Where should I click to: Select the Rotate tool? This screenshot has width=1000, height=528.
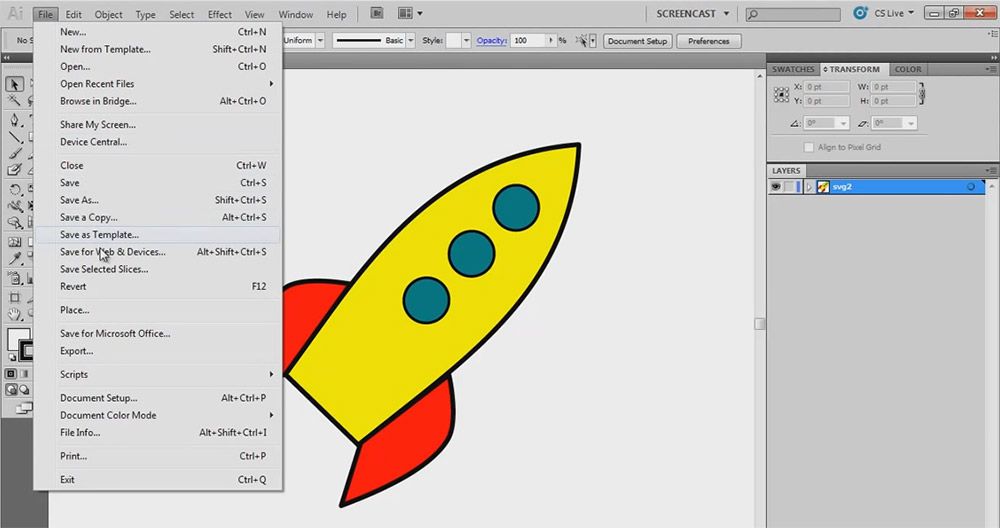click(x=15, y=189)
